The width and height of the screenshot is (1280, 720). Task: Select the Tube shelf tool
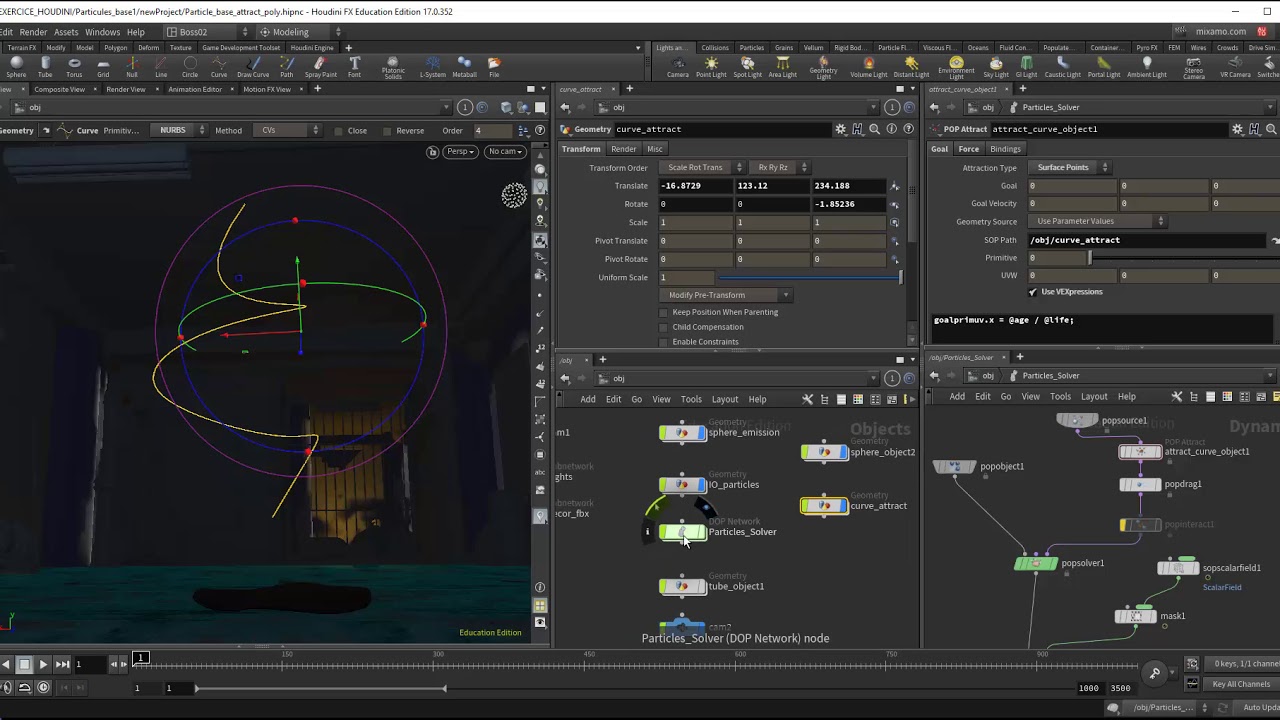tap(45, 67)
